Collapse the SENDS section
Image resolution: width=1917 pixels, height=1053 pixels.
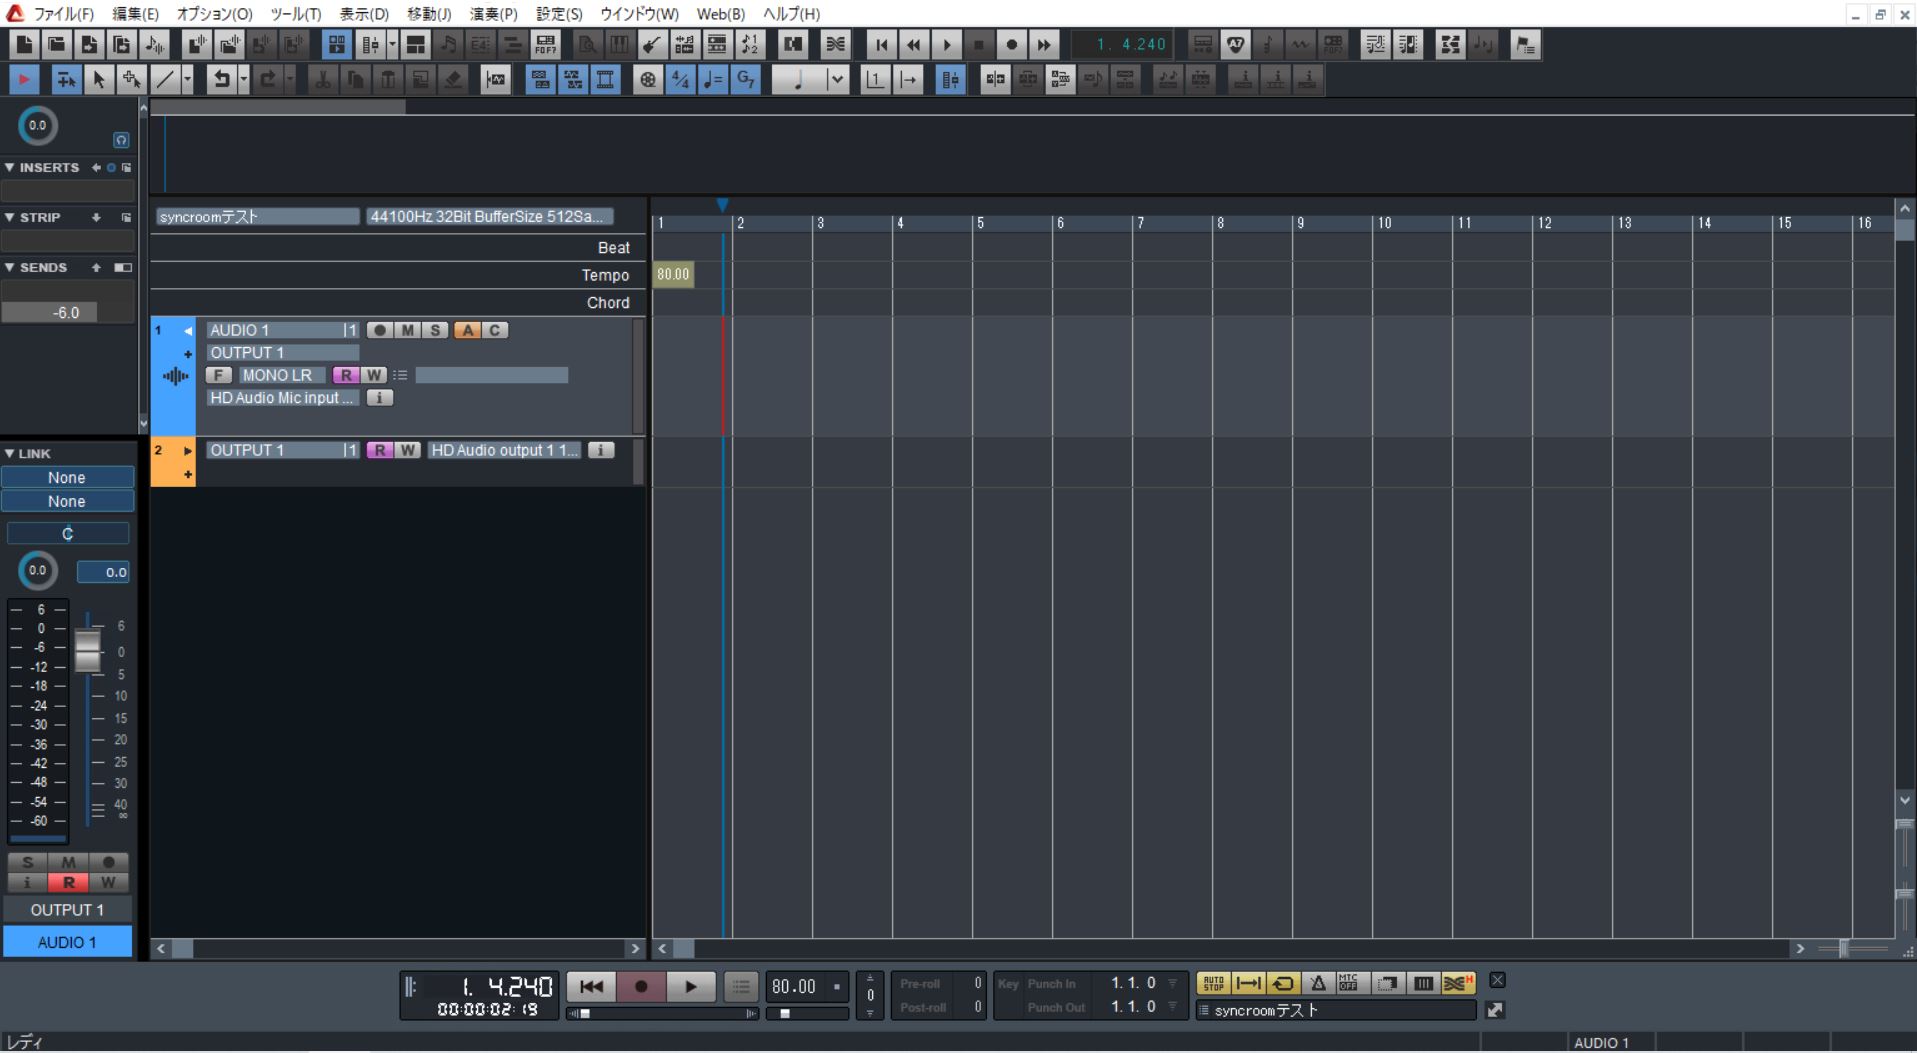tap(9, 268)
